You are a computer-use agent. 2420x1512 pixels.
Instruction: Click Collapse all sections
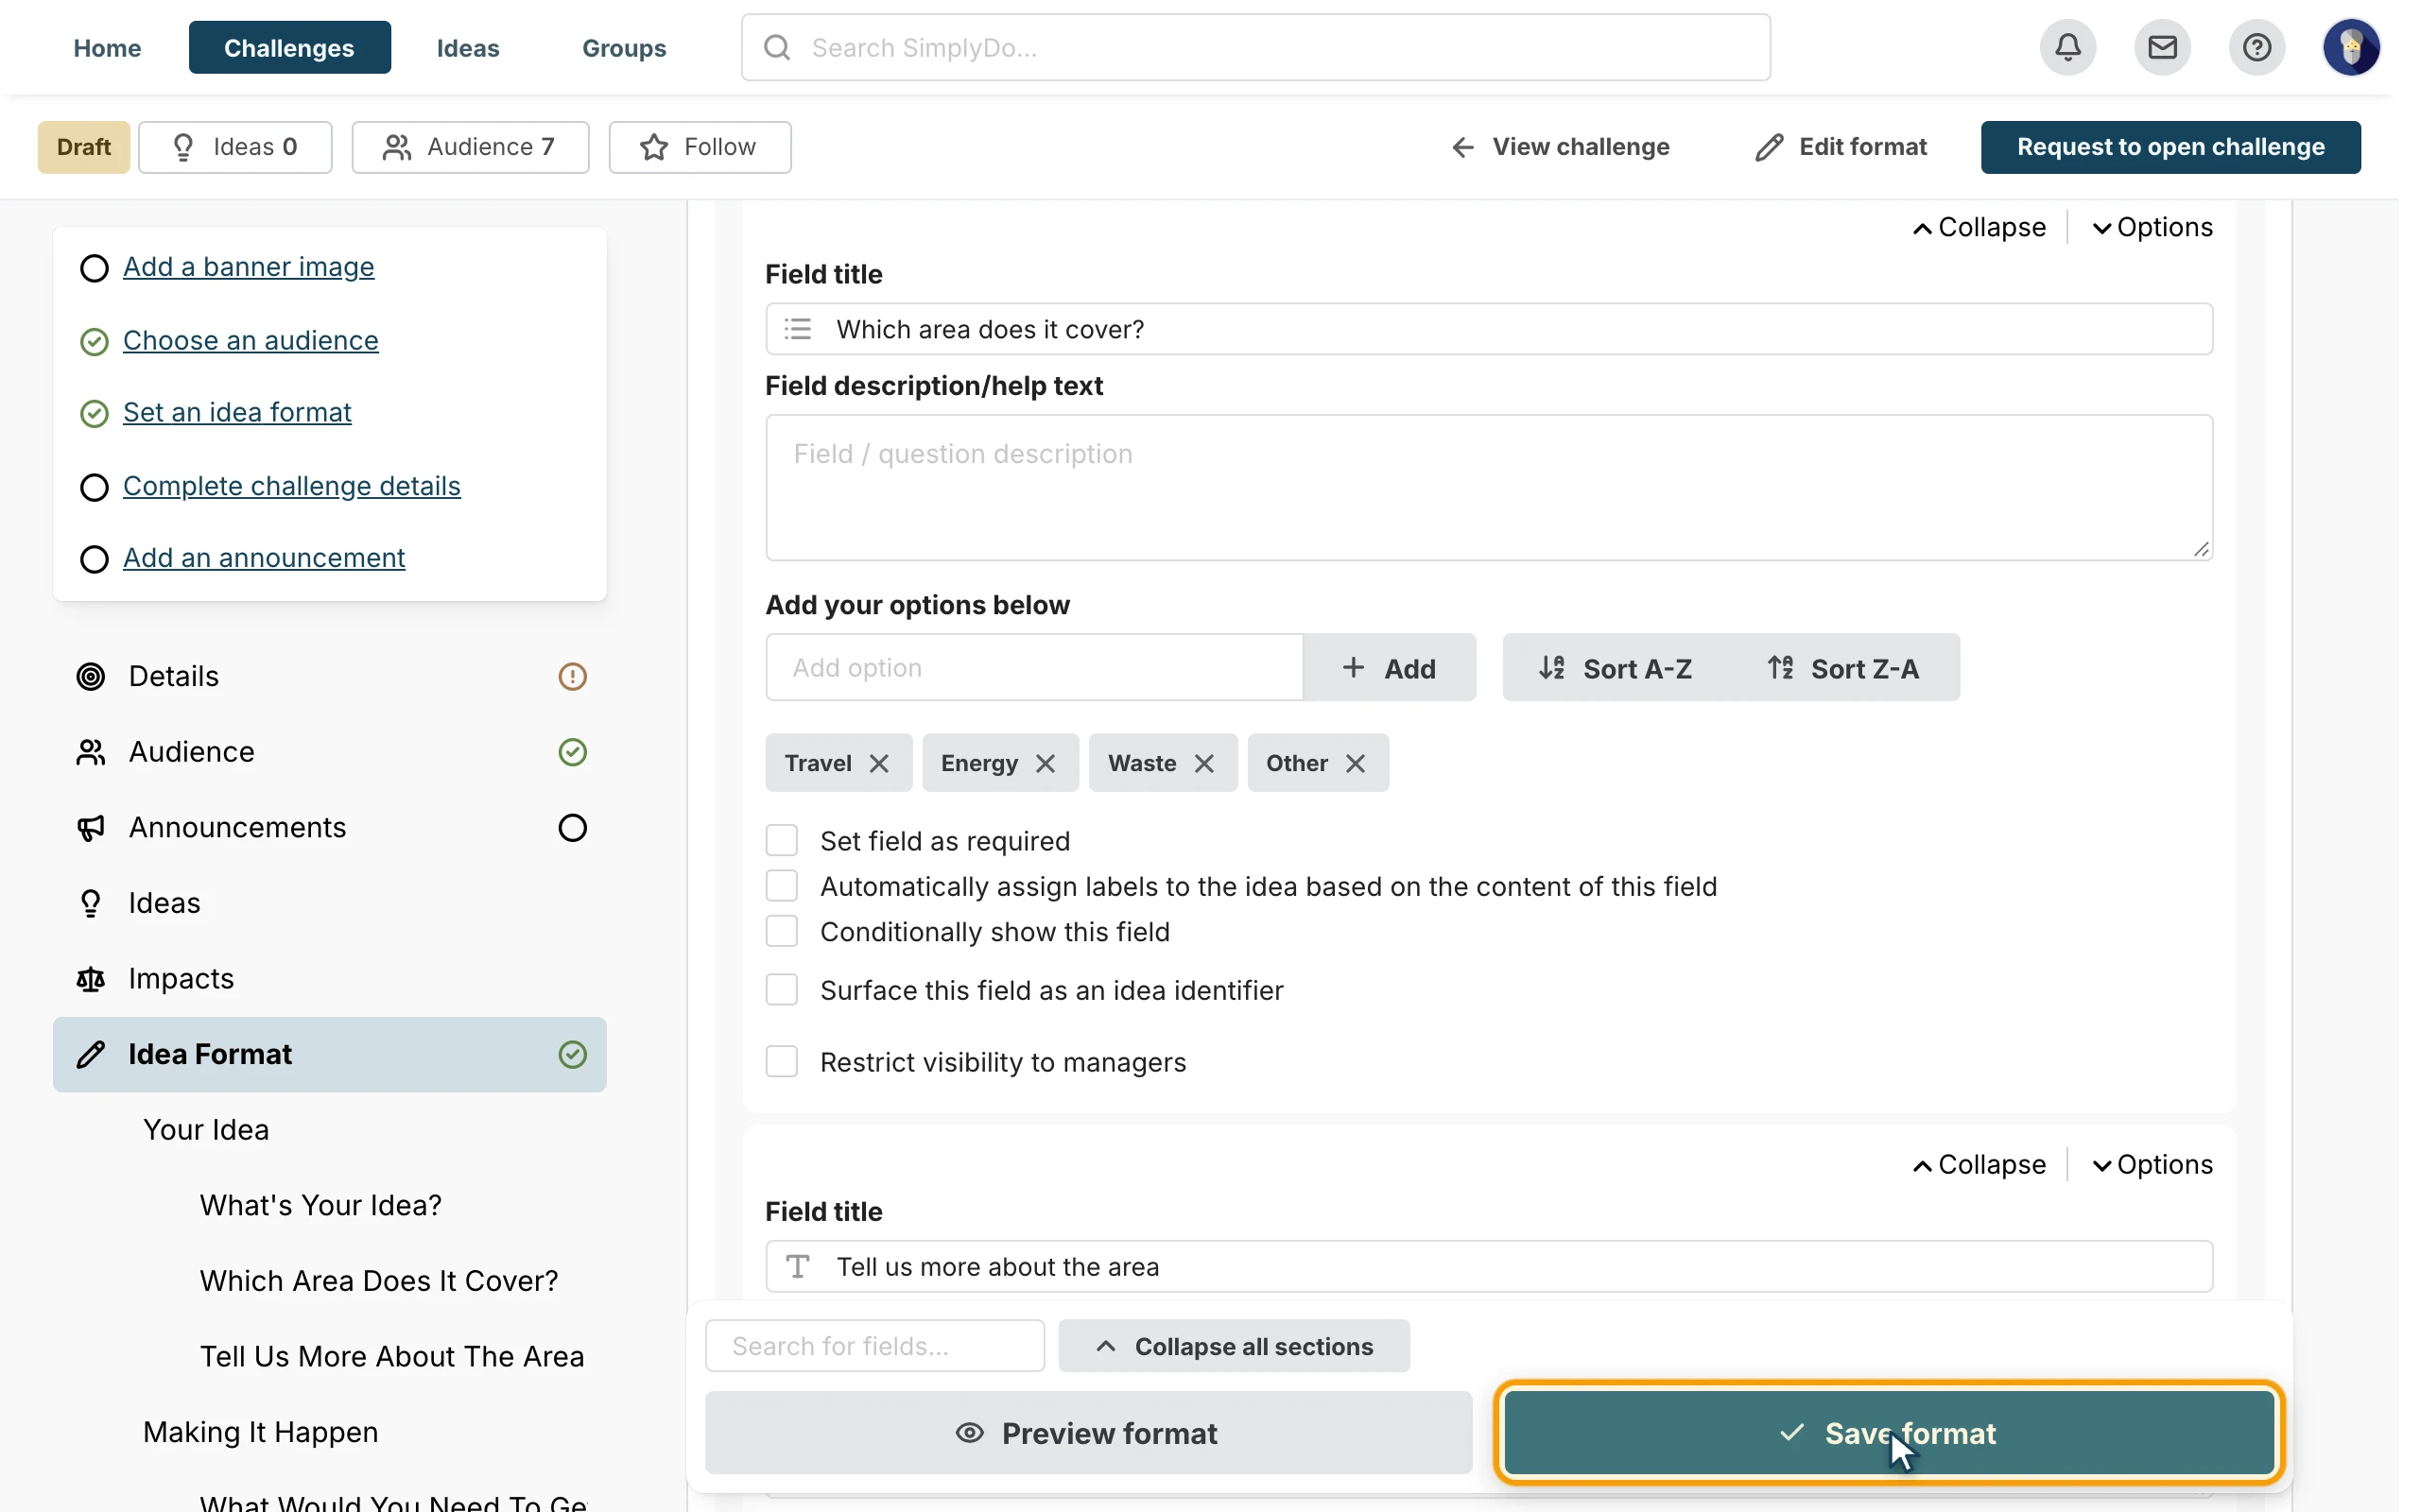click(1234, 1347)
